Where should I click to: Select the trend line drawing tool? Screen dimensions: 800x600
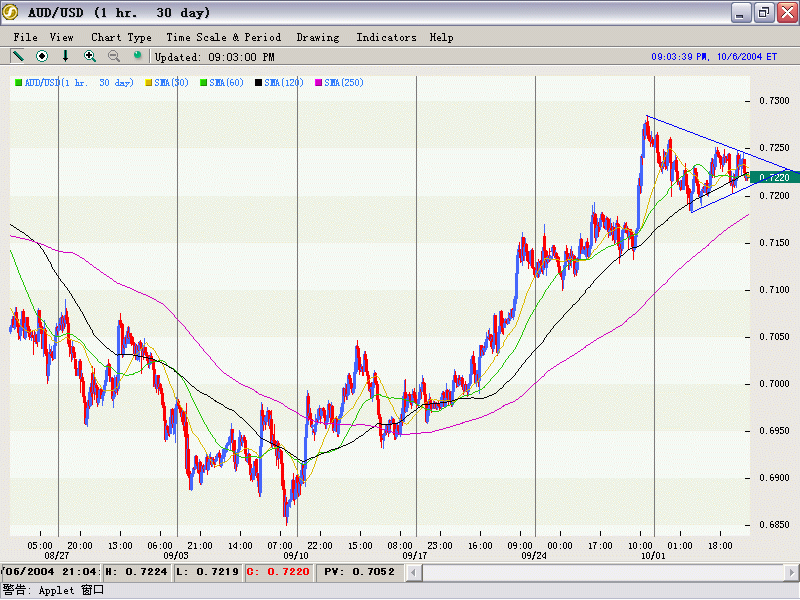click(x=18, y=56)
